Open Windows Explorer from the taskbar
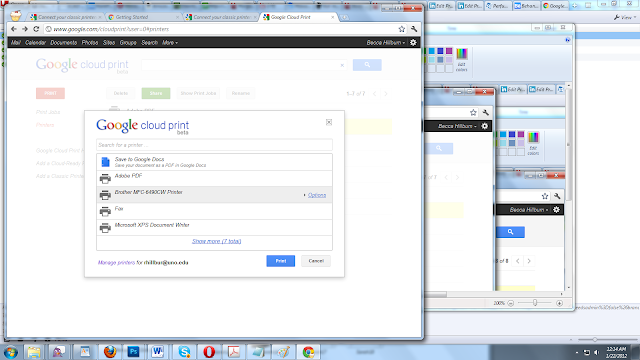The height and width of the screenshot is (360, 640). (x=34, y=352)
